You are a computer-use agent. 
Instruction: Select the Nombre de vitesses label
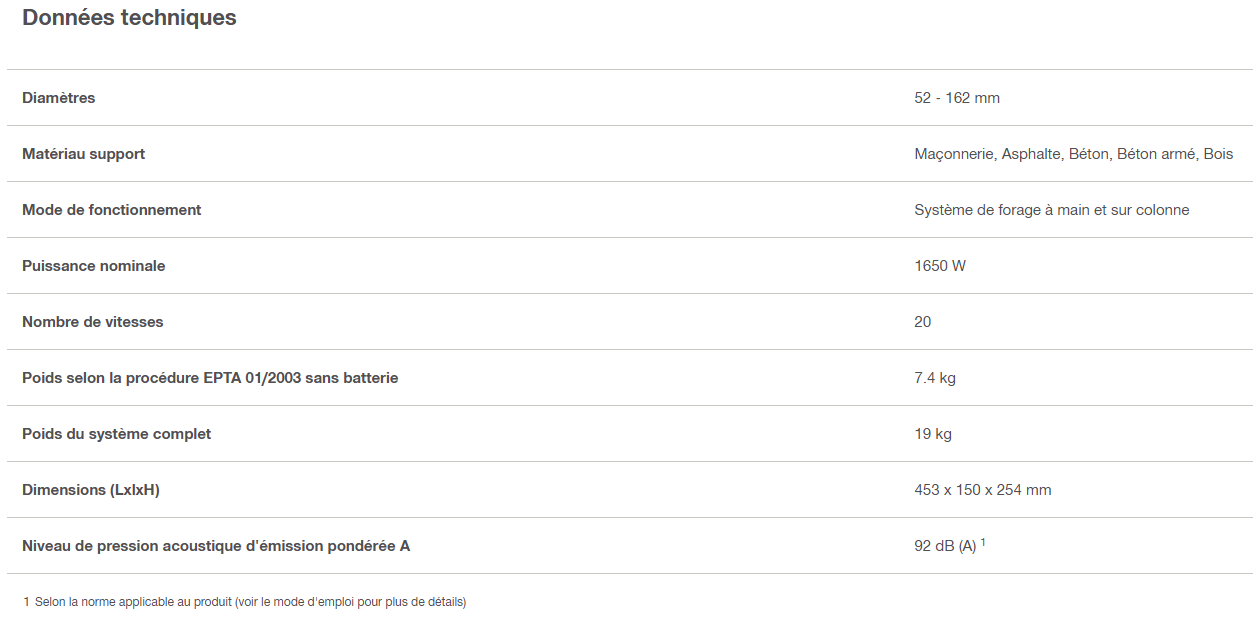click(93, 322)
